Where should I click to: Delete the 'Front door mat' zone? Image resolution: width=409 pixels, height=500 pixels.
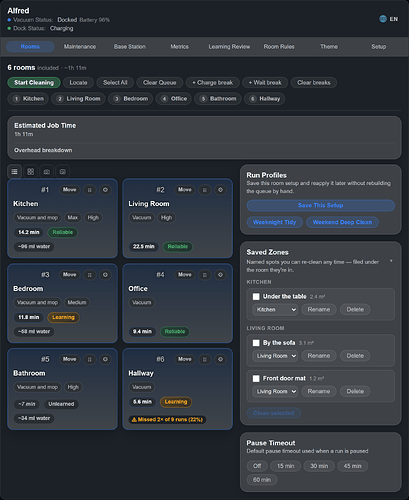pos(355,391)
